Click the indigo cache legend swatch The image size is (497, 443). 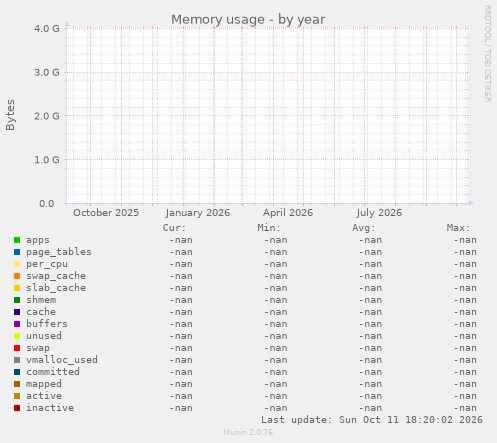[17, 312]
